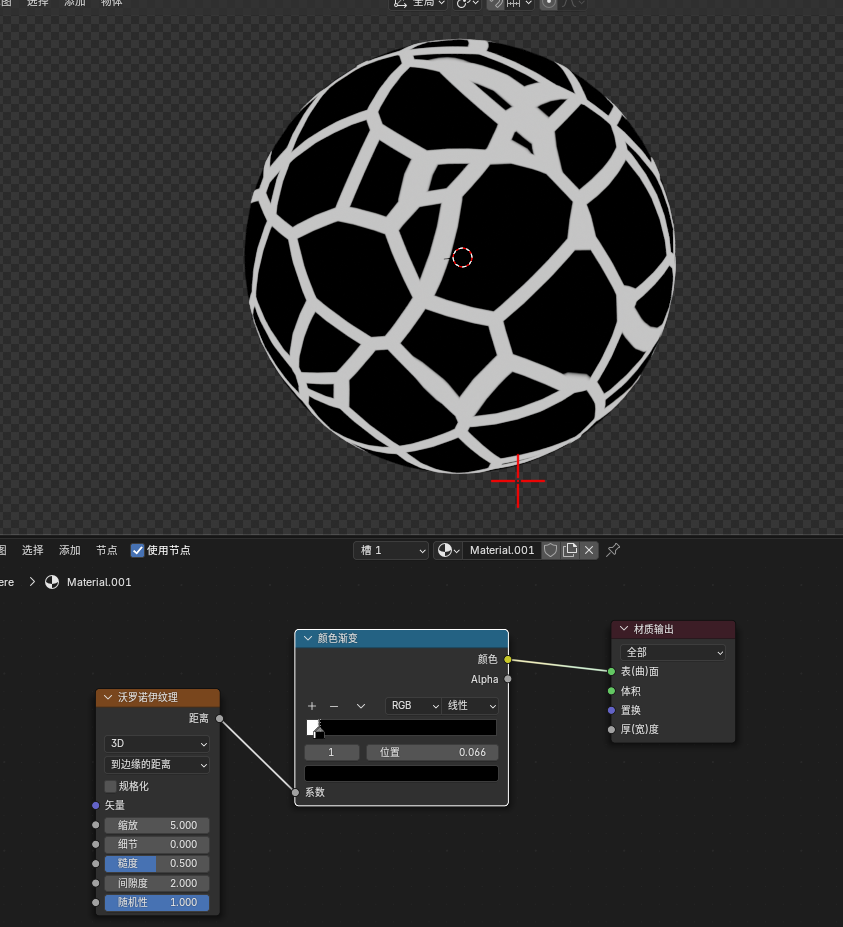Unlink Material.001 with the X icon
843x927 pixels.
(589, 550)
